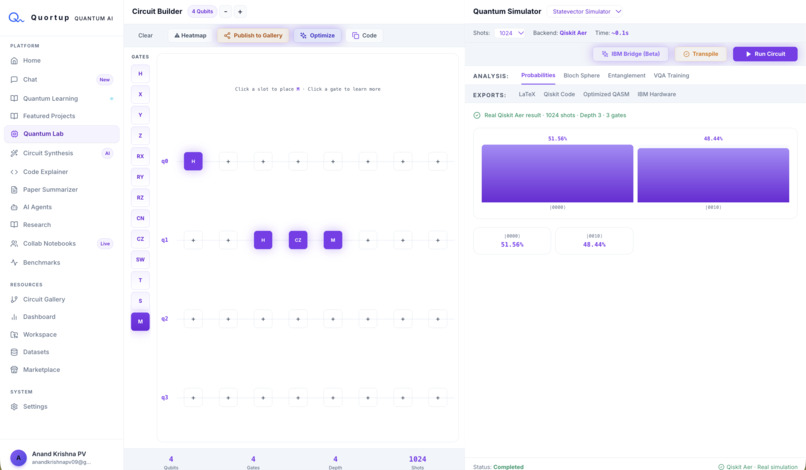Select the X gate from palette

(x=140, y=95)
